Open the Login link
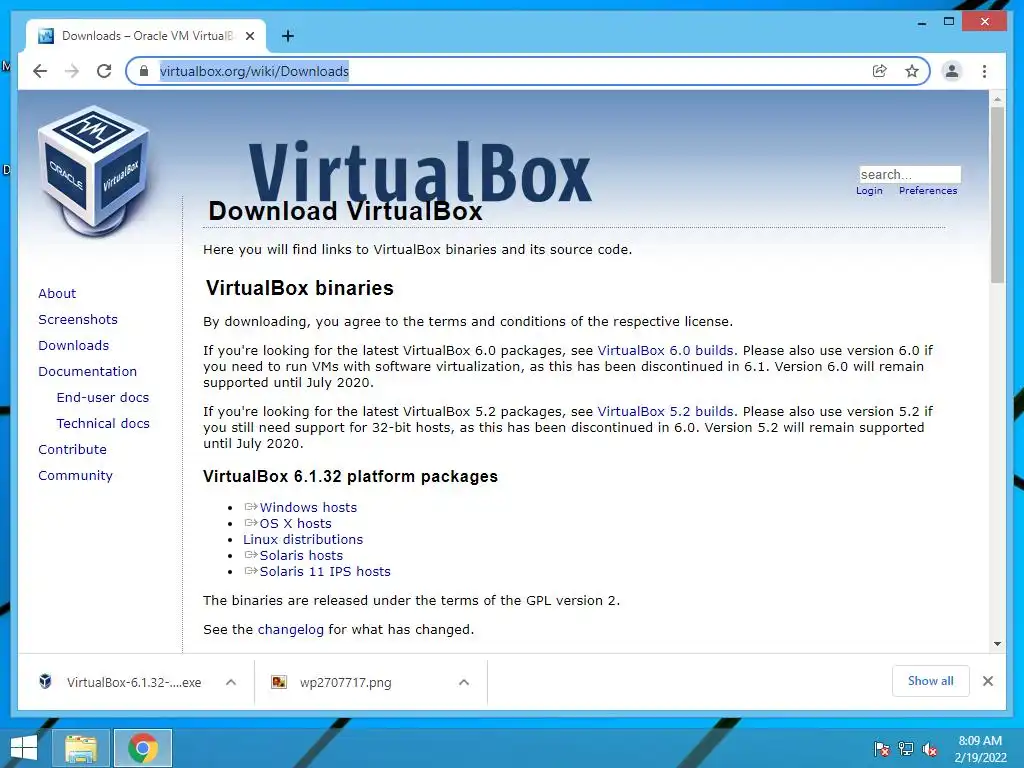The width and height of the screenshot is (1024, 768). tap(869, 191)
